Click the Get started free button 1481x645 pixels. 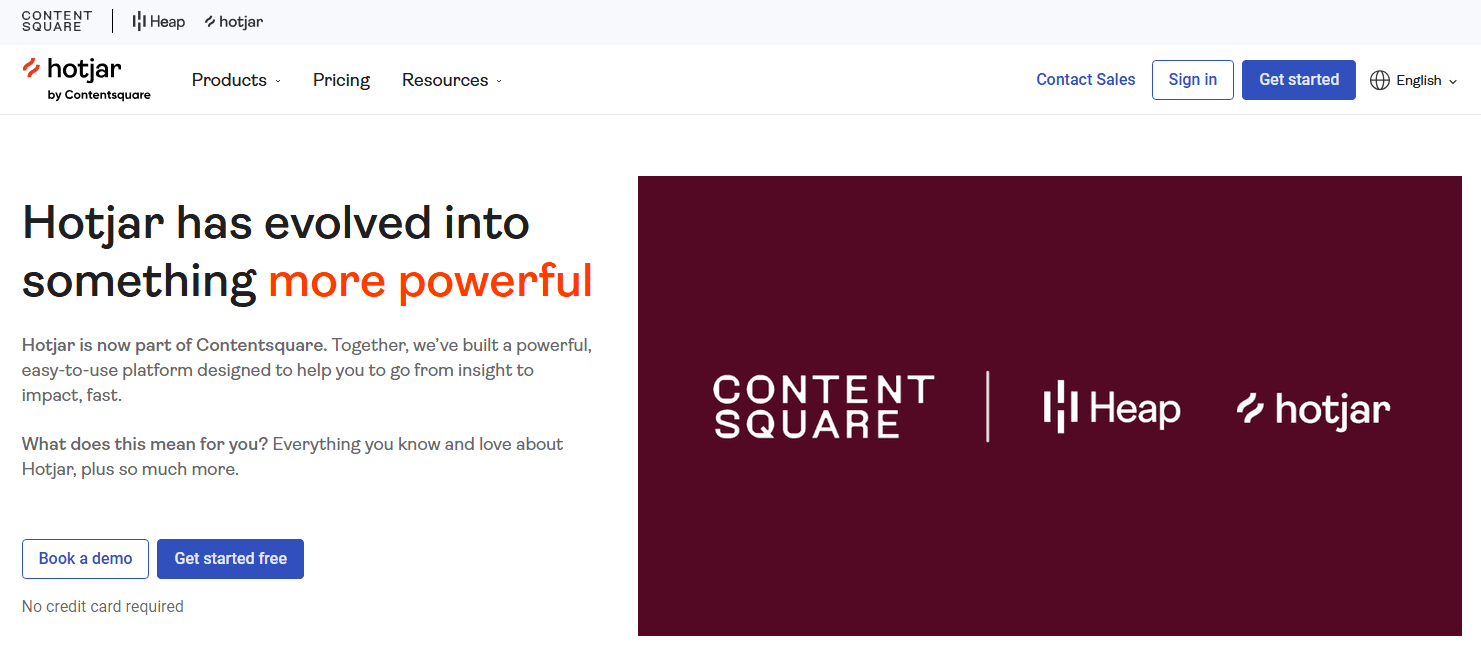point(230,559)
